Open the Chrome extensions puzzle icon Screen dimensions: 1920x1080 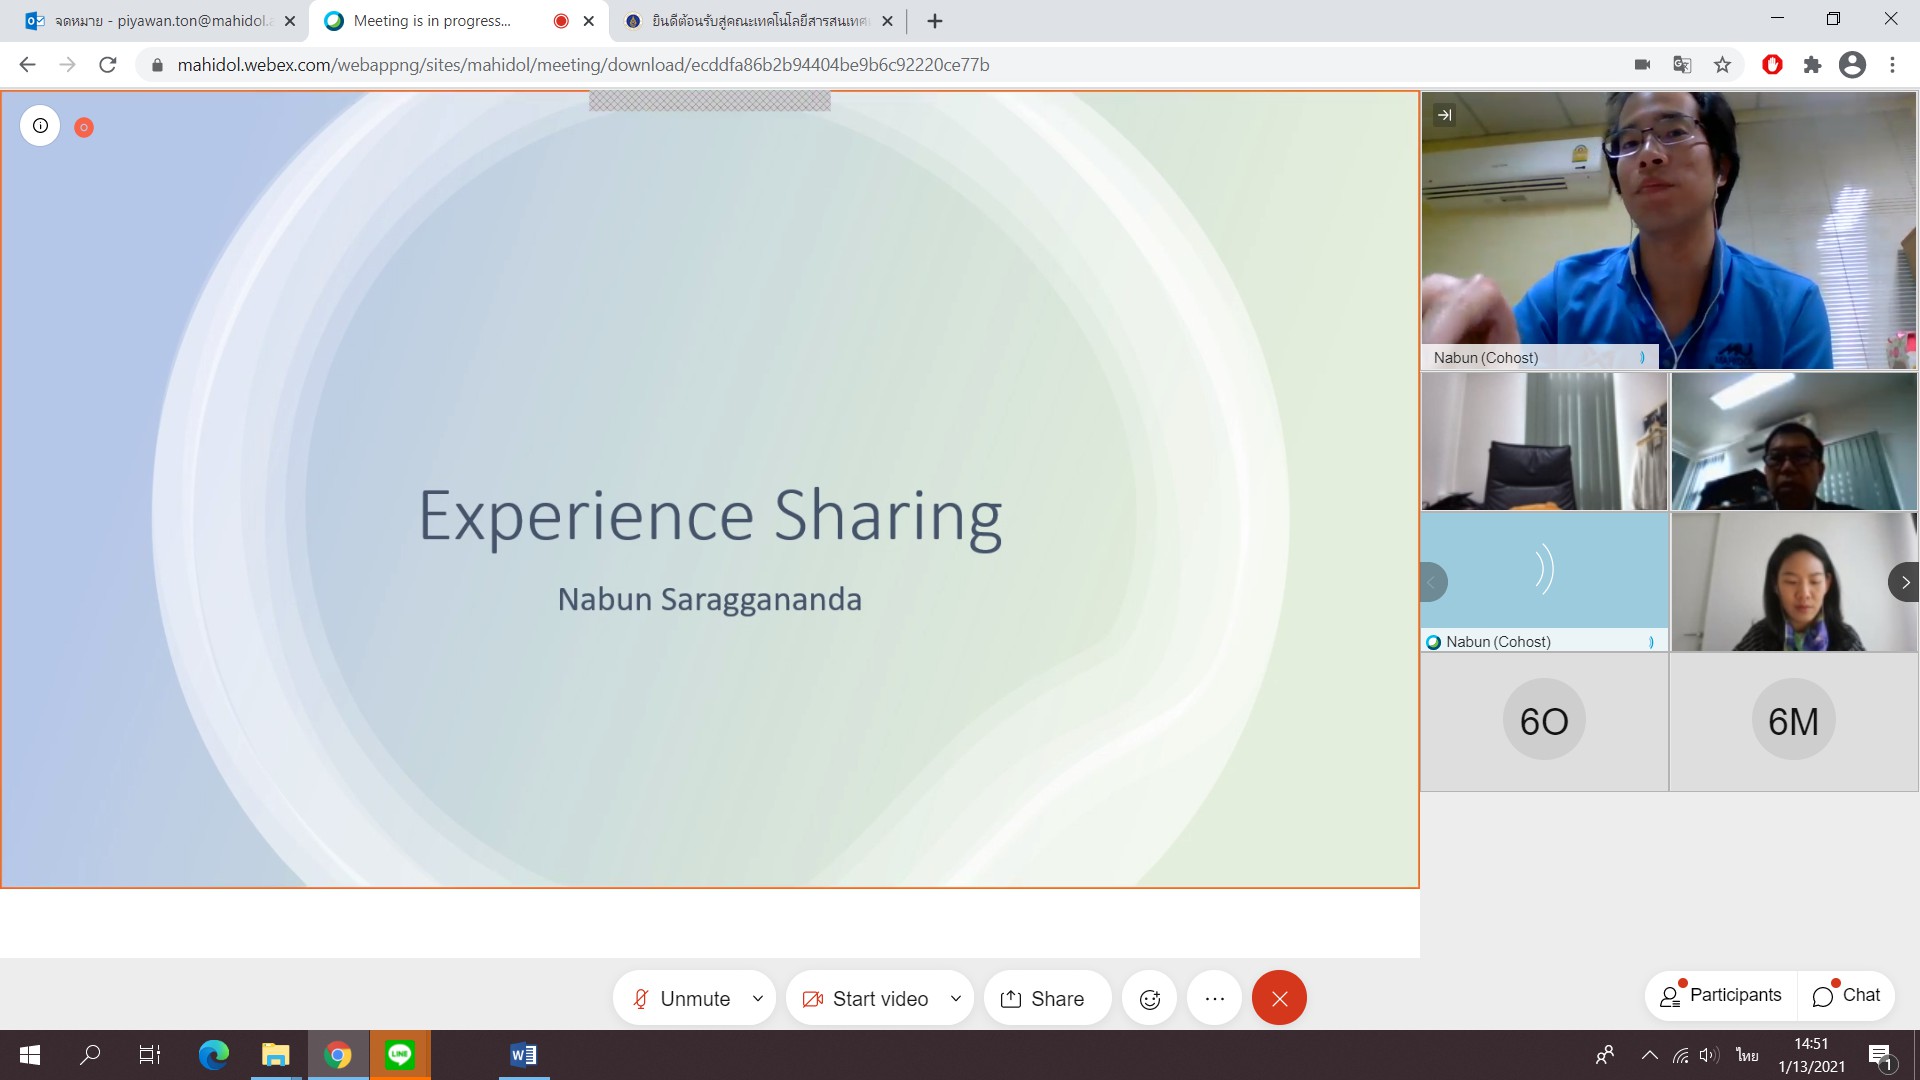(x=1812, y=65)
